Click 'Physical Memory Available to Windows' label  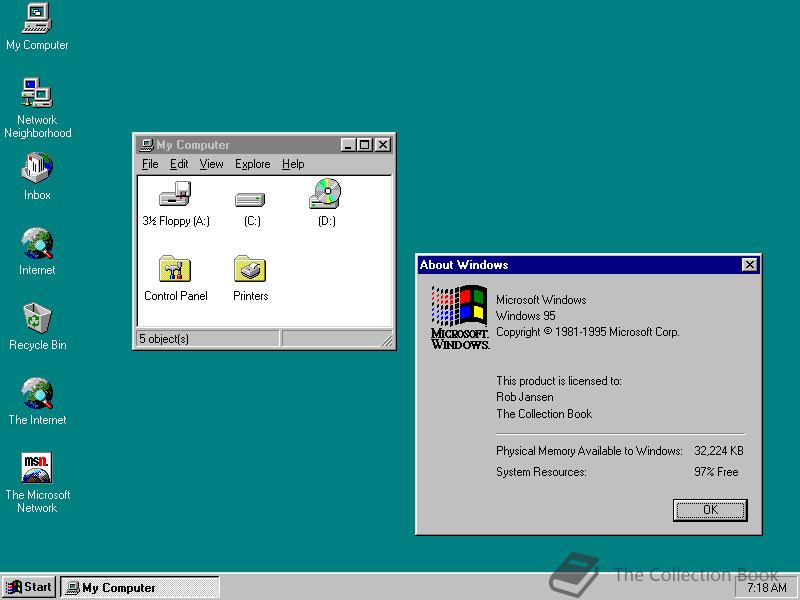(x=589, y=451)
